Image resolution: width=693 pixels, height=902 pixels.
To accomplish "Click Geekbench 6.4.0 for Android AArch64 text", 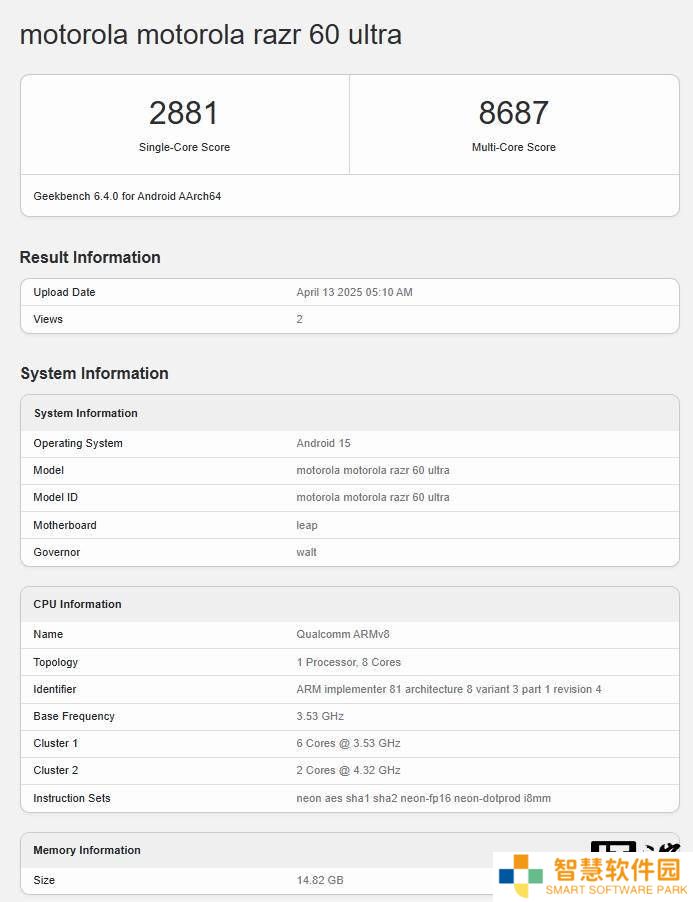I will pyautogui.click(x=127, y=196).
